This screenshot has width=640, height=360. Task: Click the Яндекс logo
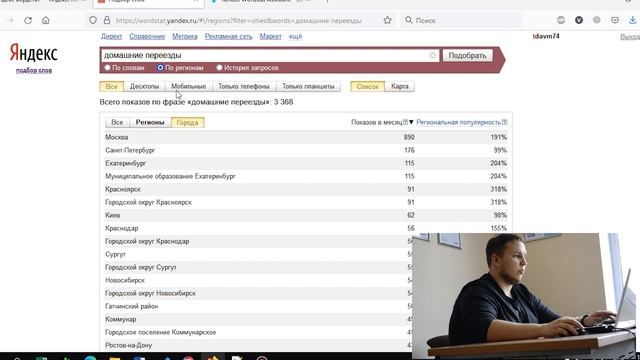point(33,53)
